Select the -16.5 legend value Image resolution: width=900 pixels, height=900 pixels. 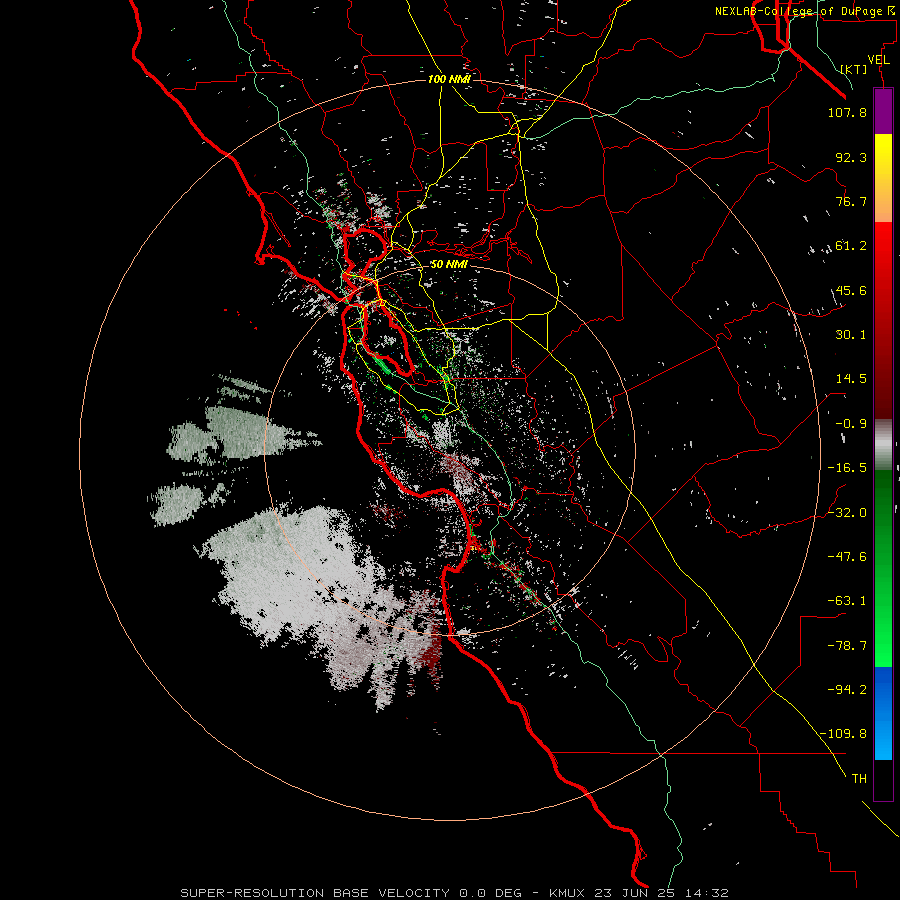tap(847, 468)
